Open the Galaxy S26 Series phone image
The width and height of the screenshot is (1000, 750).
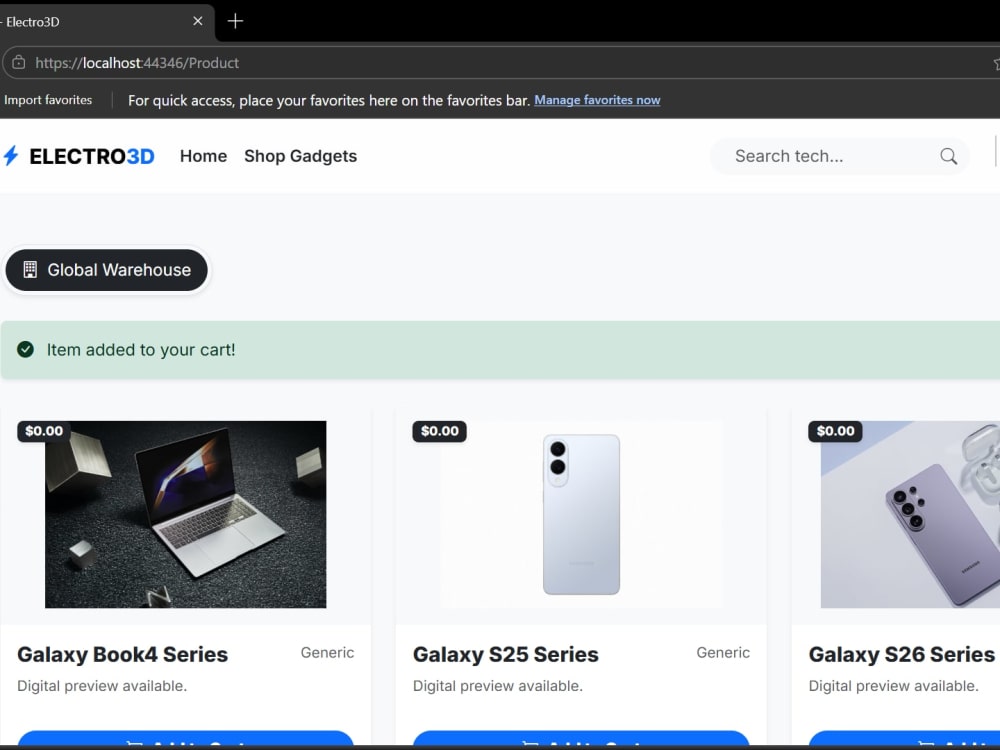(910, 514)
